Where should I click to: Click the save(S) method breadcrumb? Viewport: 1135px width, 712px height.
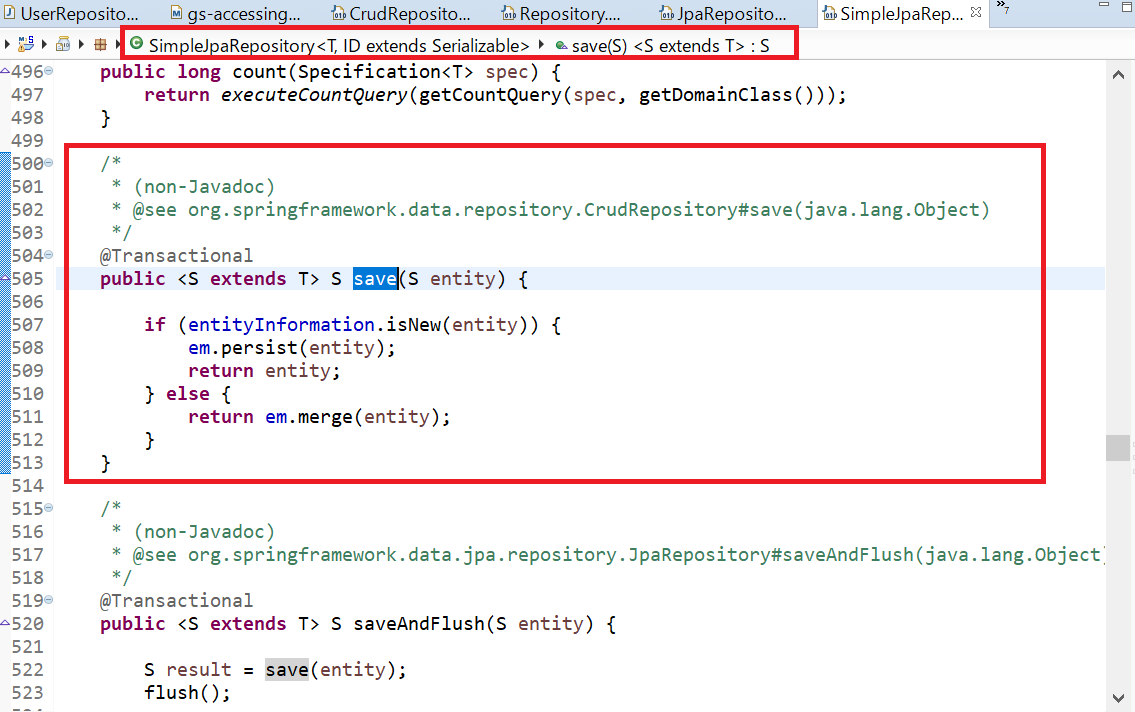pos(670,45)
